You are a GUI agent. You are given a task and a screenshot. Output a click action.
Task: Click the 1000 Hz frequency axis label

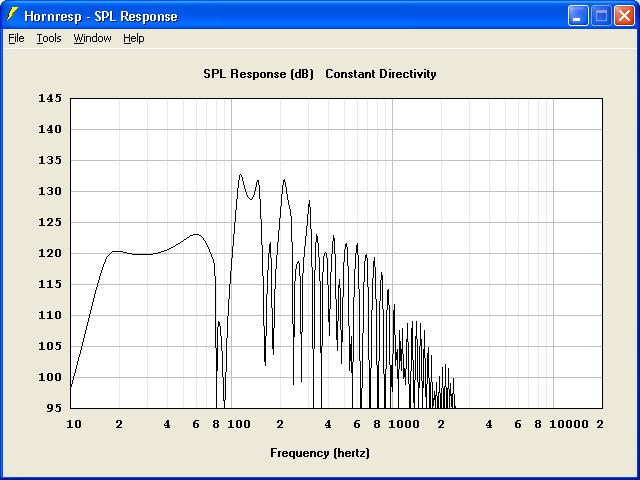(404, 424)
